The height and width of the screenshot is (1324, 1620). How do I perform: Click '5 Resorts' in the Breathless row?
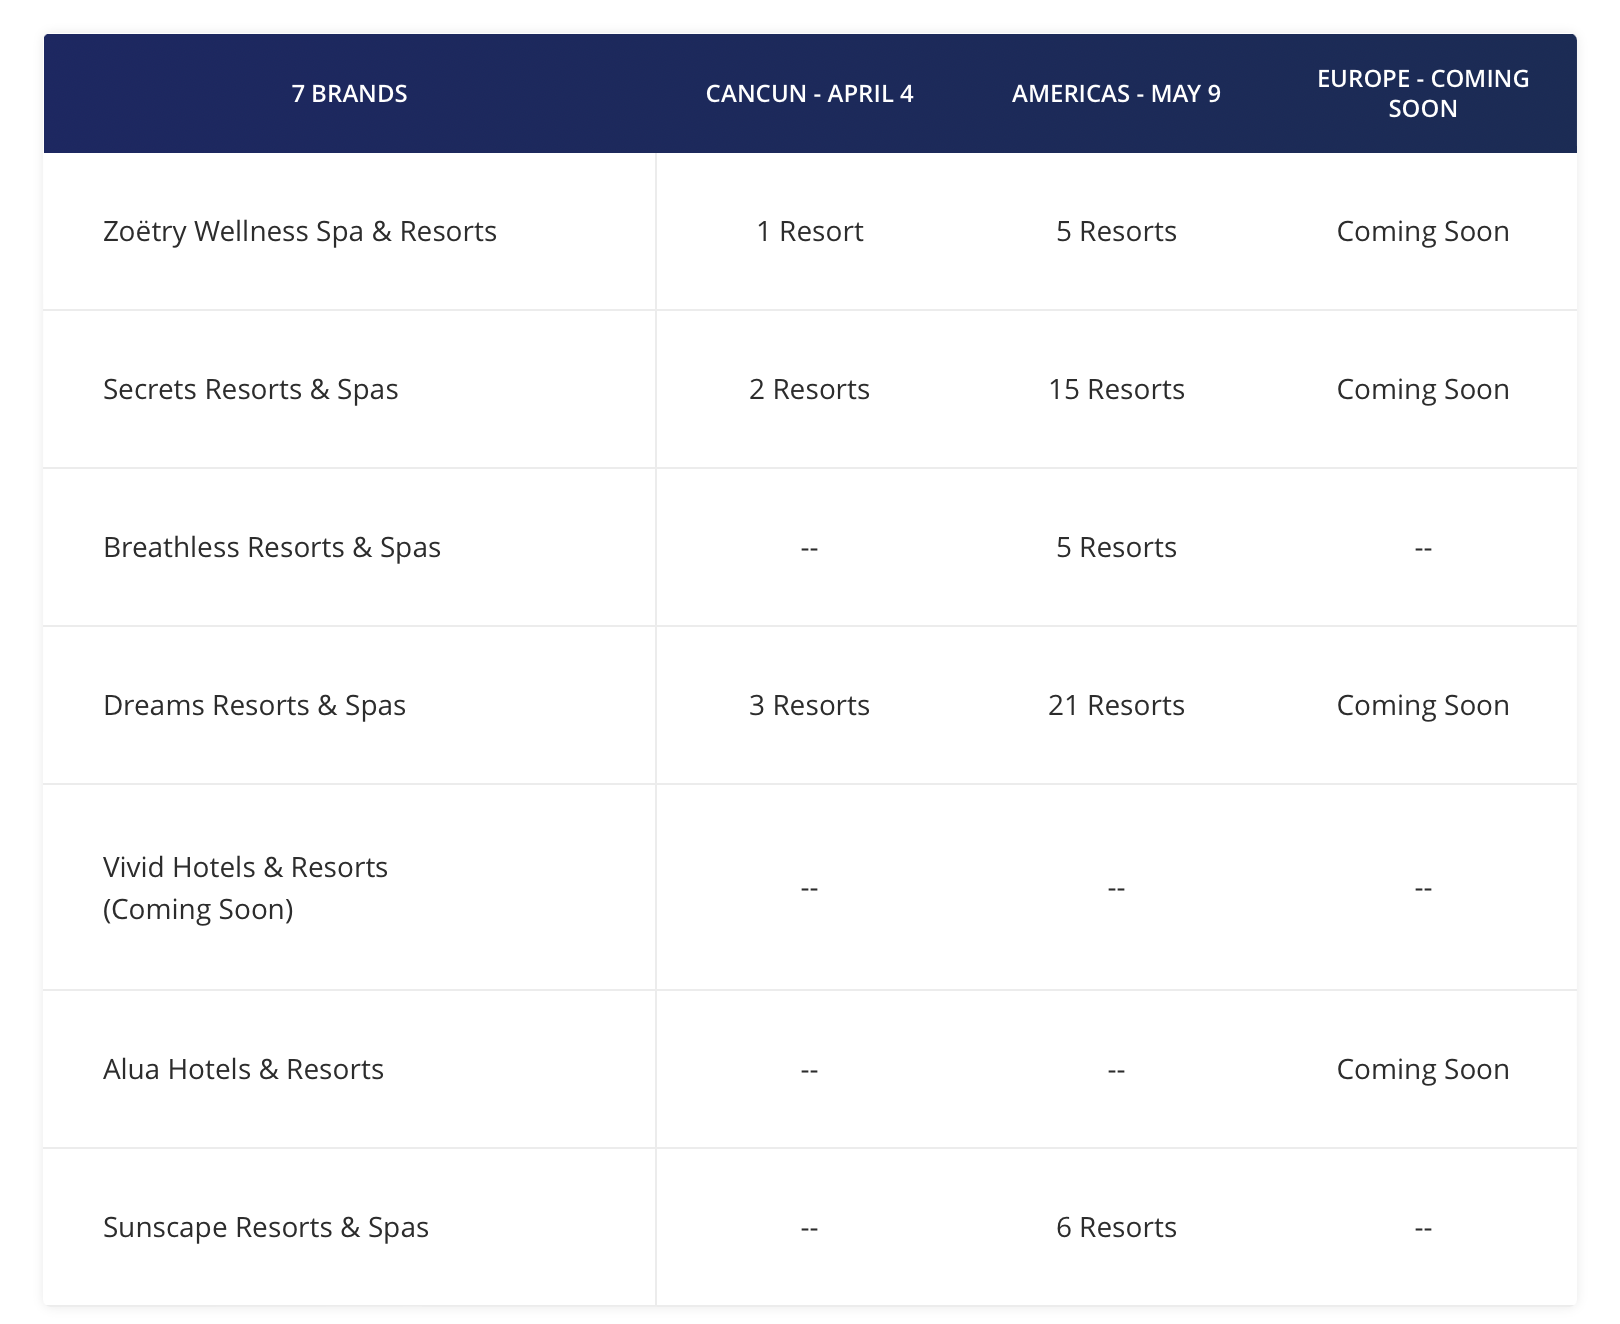tap(1116, 548)
